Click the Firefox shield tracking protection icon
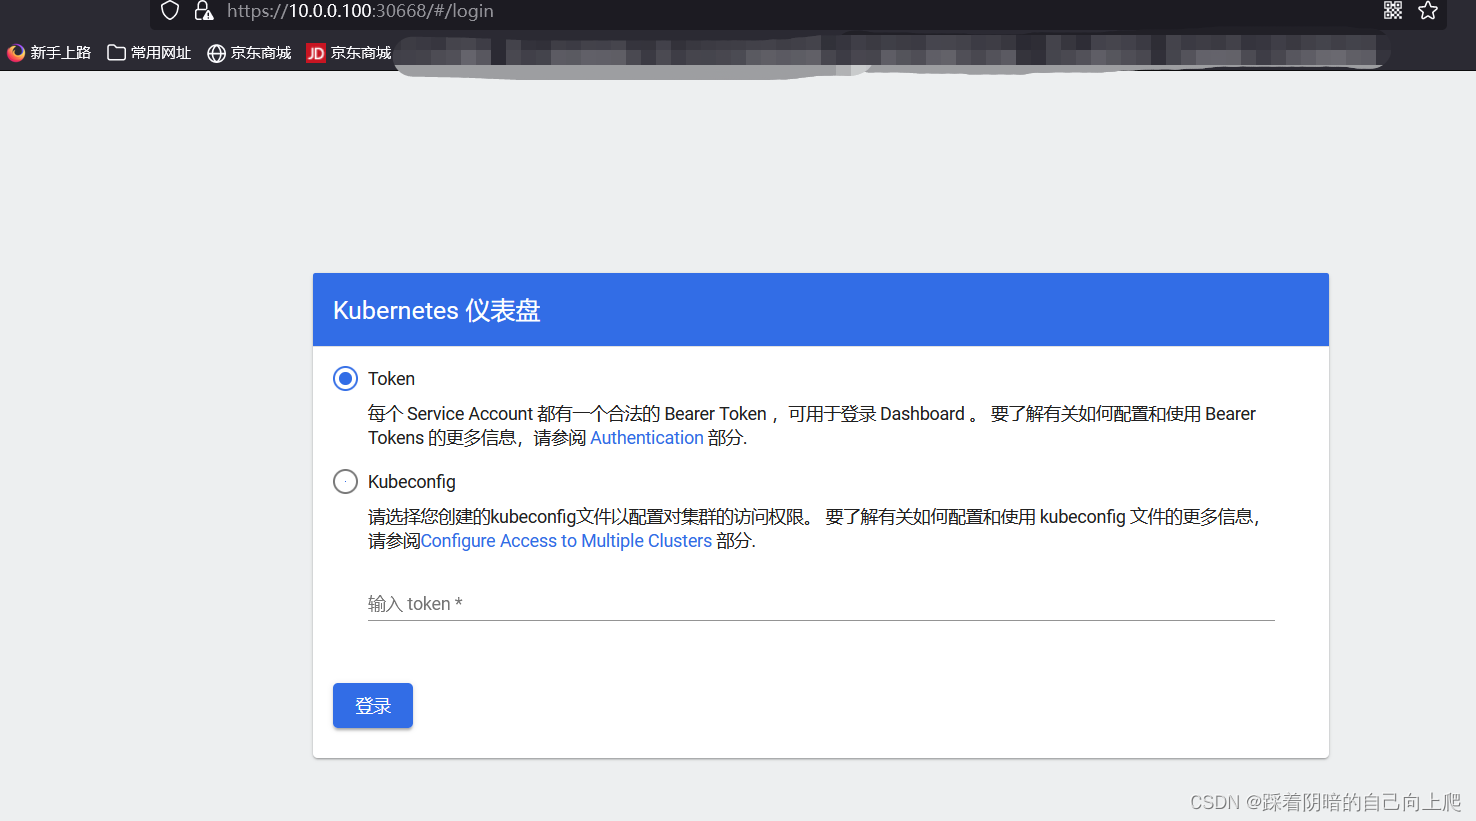1476x821 pixels. (169, 11)
